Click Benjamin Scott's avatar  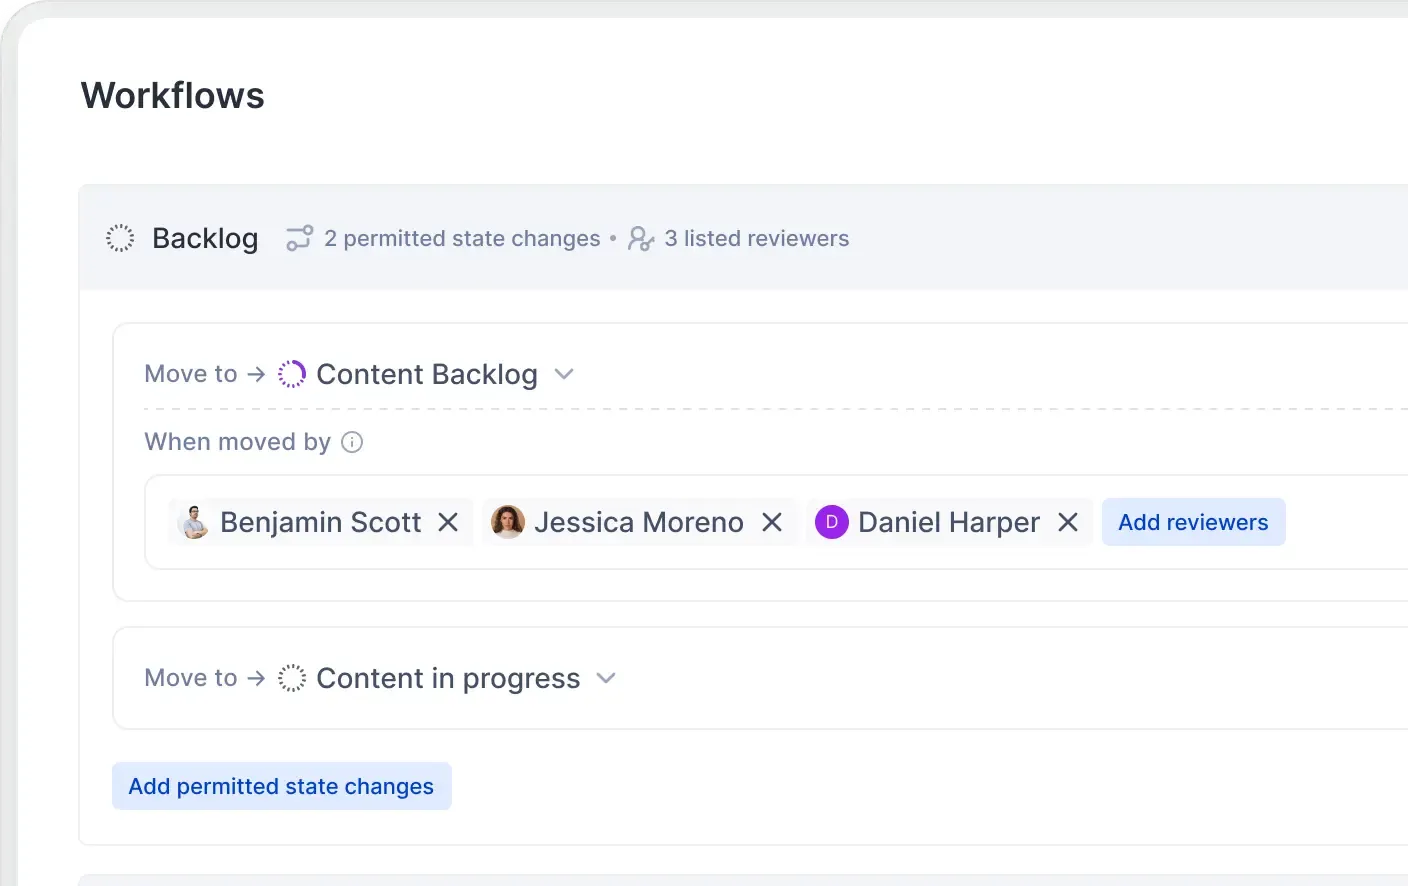point(194,522)
